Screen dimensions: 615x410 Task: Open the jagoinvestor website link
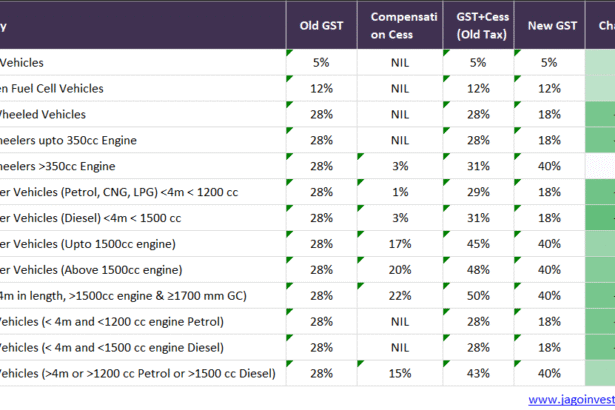pos(564,399)
